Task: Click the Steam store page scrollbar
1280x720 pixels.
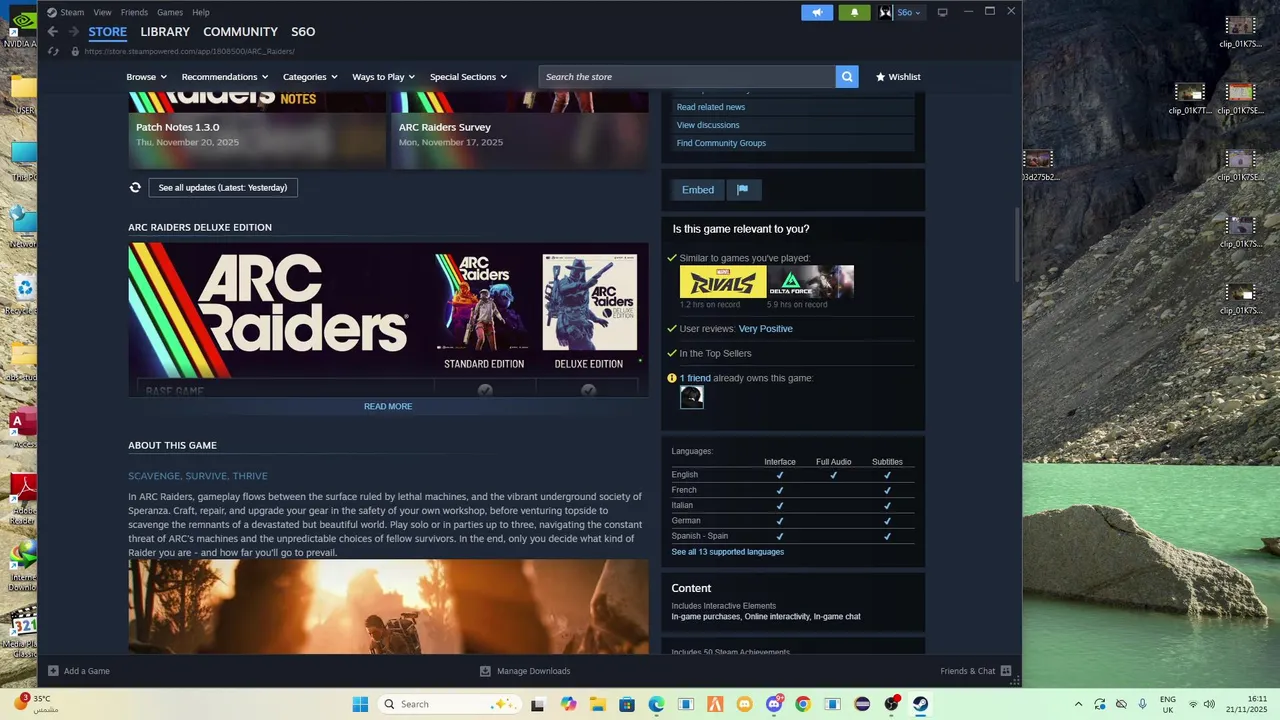Action: coord(1018,243)
